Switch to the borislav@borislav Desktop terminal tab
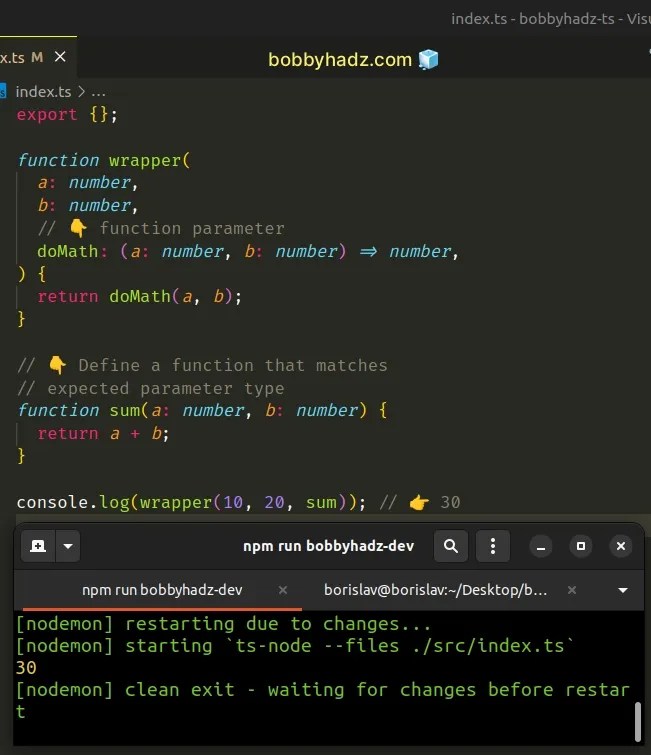The image size is (651, 755). tap(435, 590)
